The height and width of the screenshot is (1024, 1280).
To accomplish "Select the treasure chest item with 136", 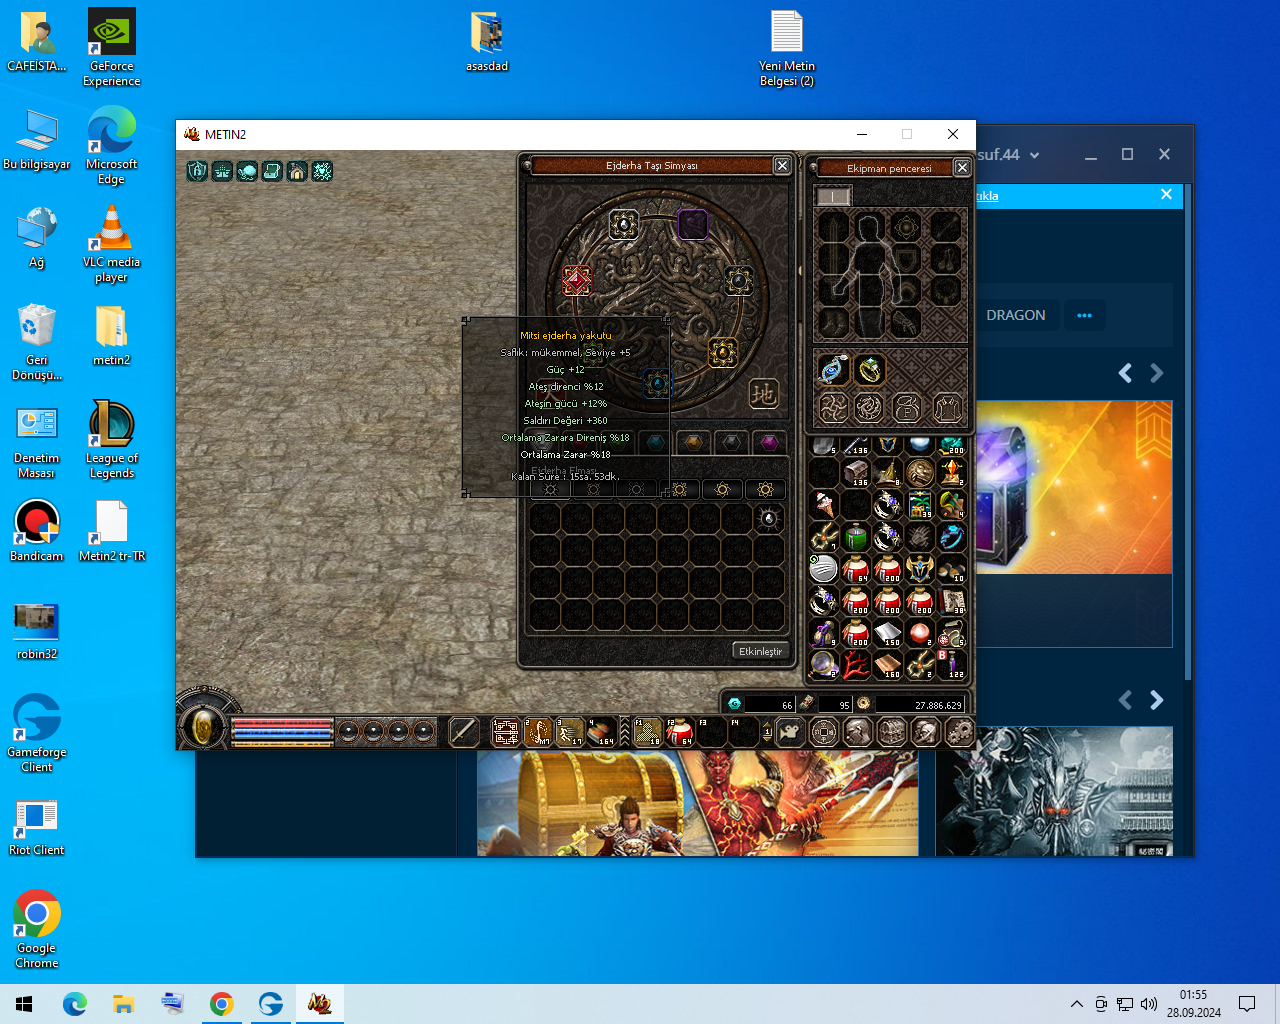I will 856,473.
